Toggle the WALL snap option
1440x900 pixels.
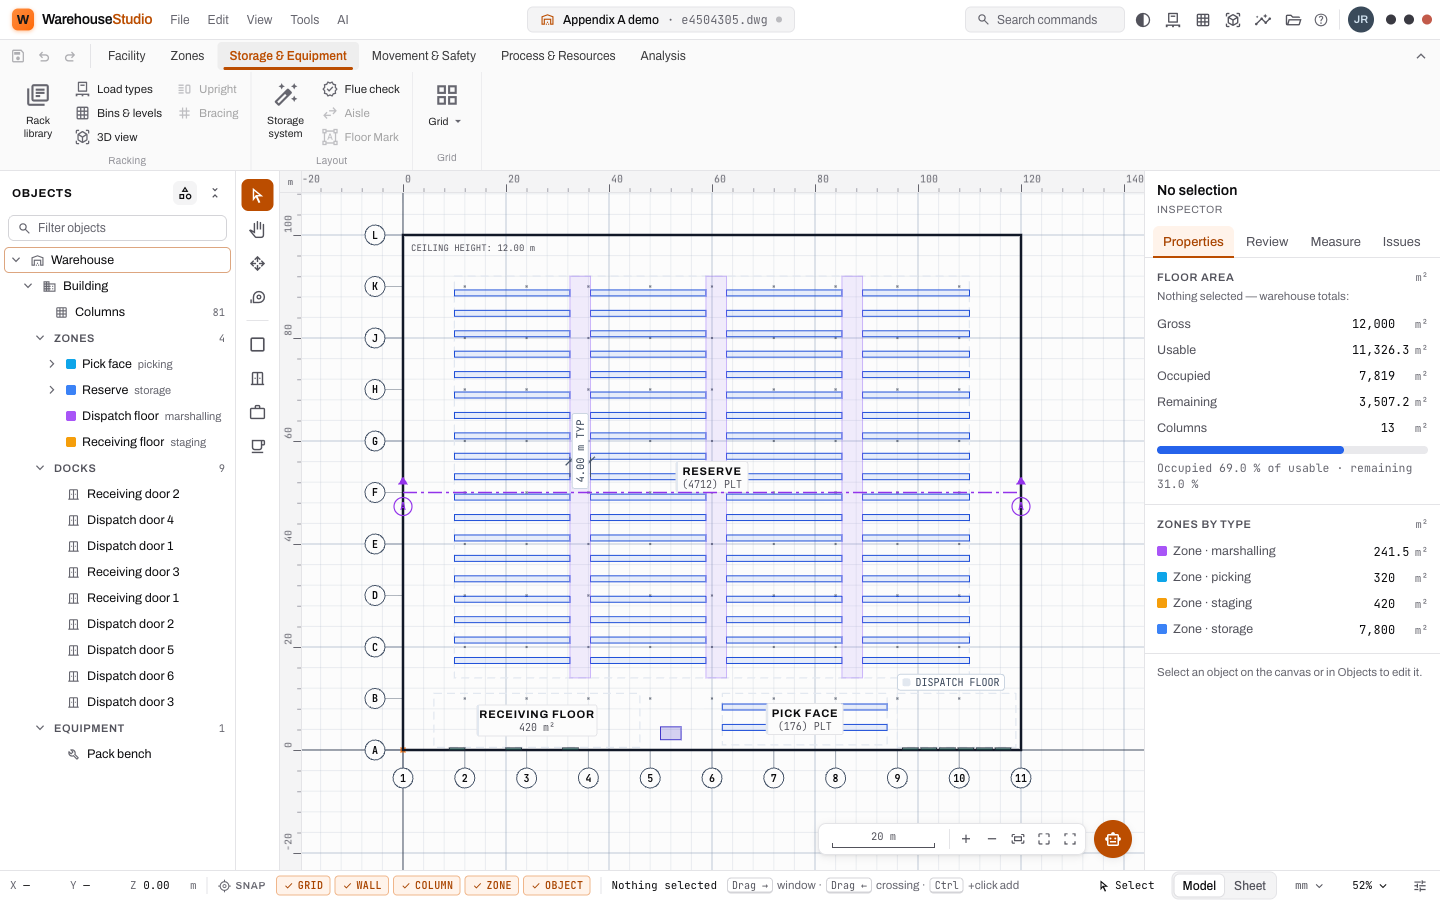362,886
